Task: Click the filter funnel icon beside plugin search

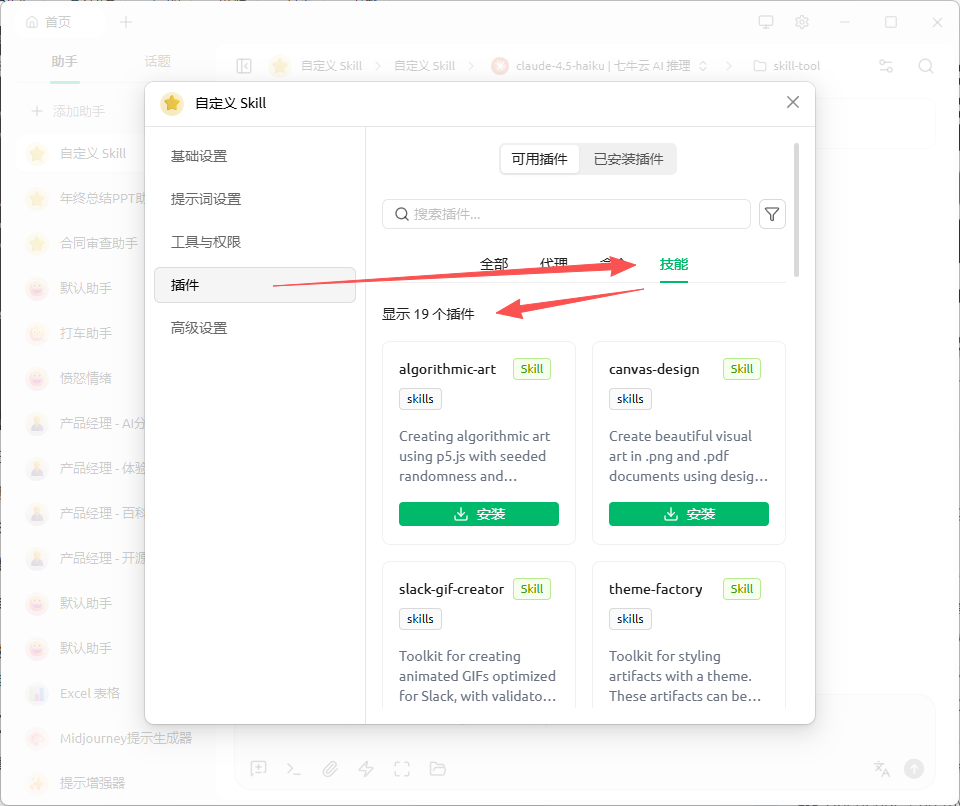Action: 772,214
